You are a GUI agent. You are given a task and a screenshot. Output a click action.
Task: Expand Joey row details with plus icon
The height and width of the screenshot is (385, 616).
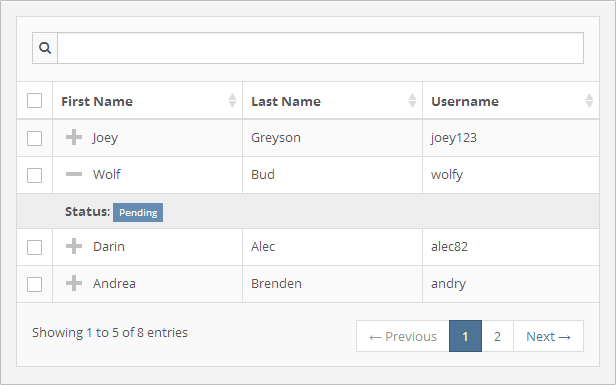click(74, 138)
